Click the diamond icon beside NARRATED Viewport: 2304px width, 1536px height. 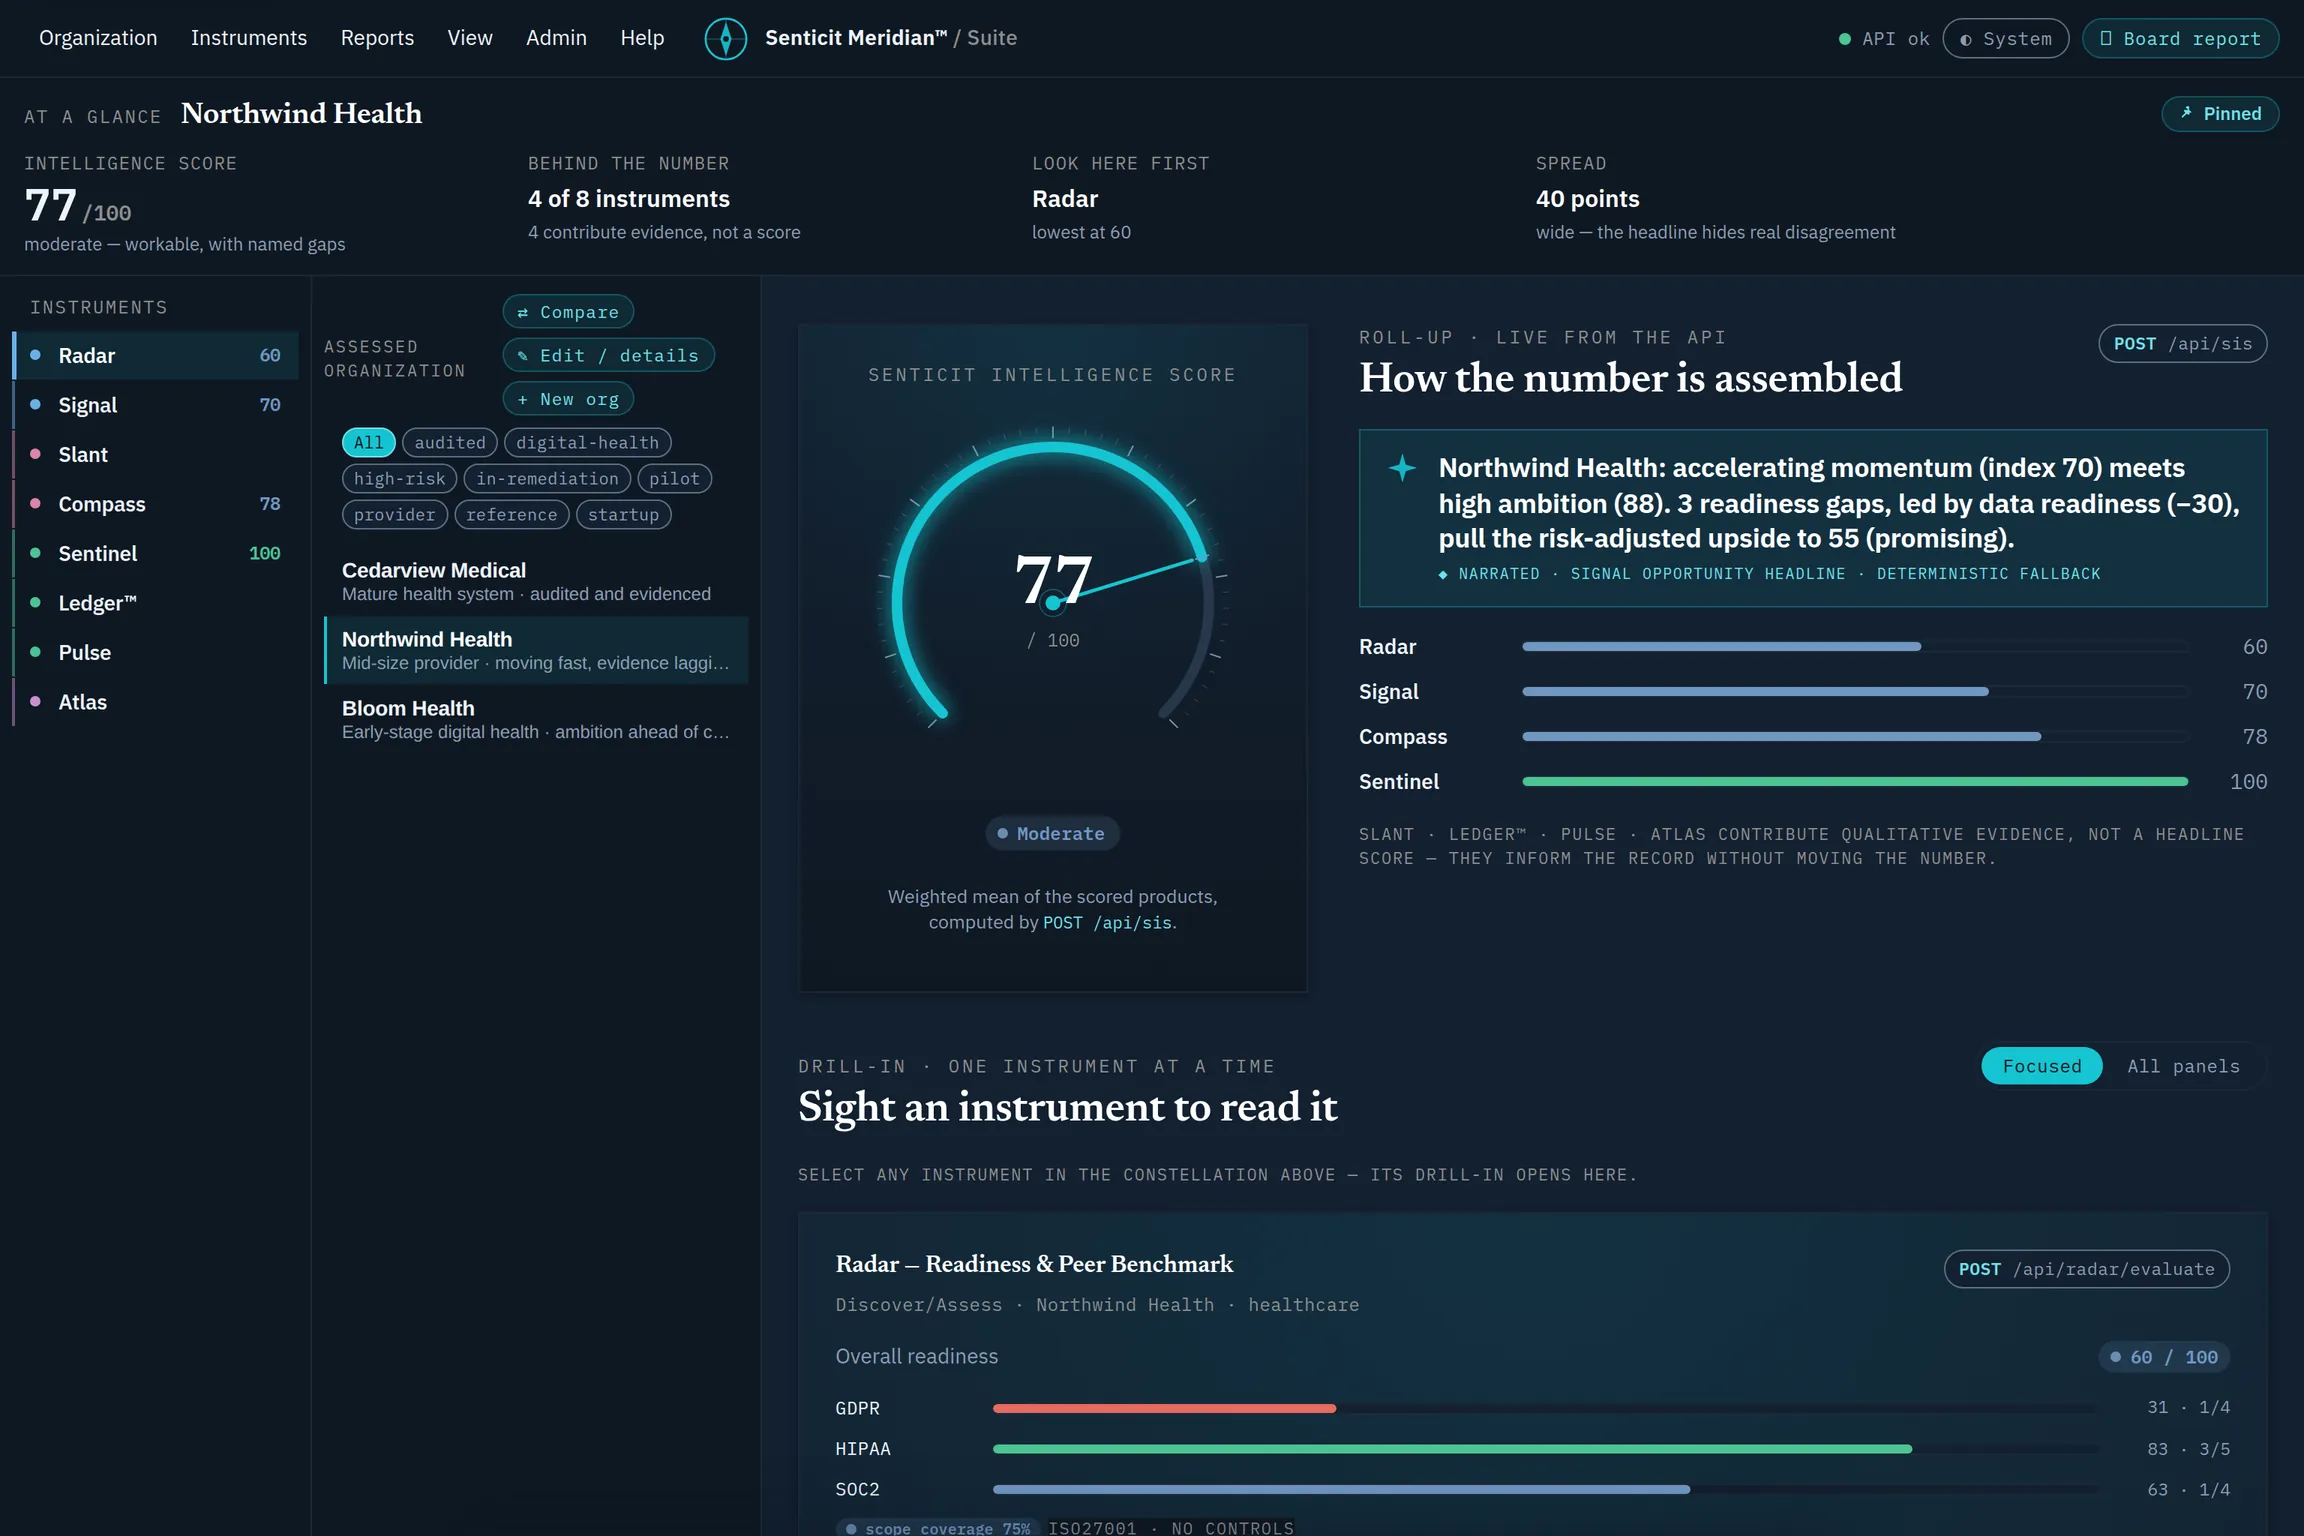[x=1442, y=574]
